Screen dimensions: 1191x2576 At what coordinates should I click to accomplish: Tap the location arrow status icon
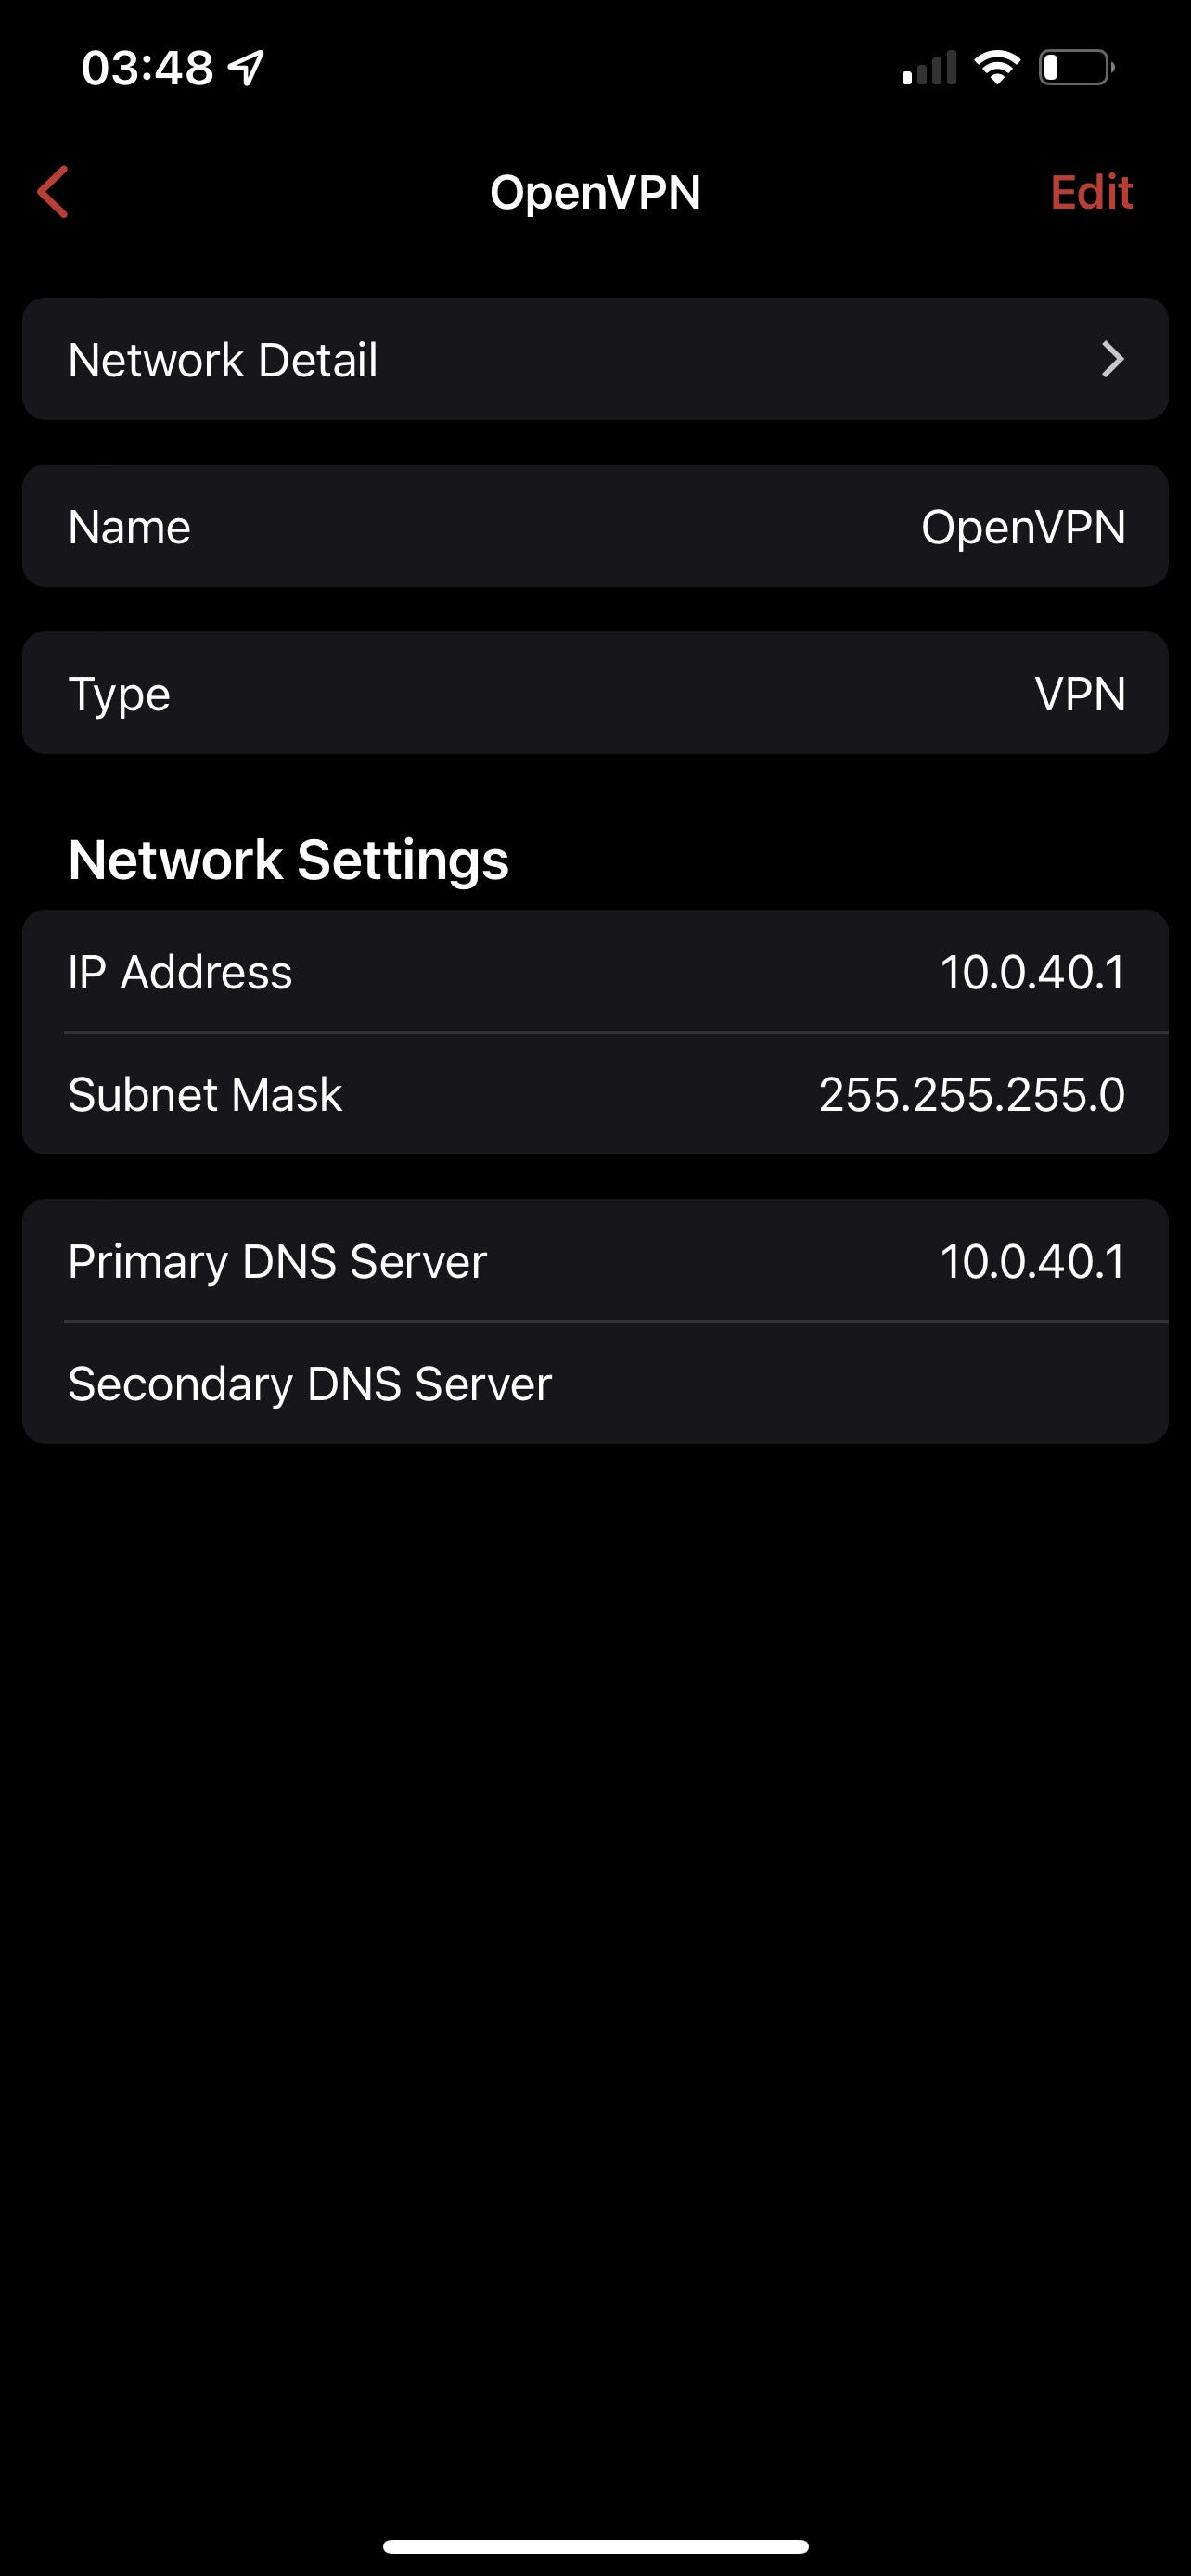point(246,68)
